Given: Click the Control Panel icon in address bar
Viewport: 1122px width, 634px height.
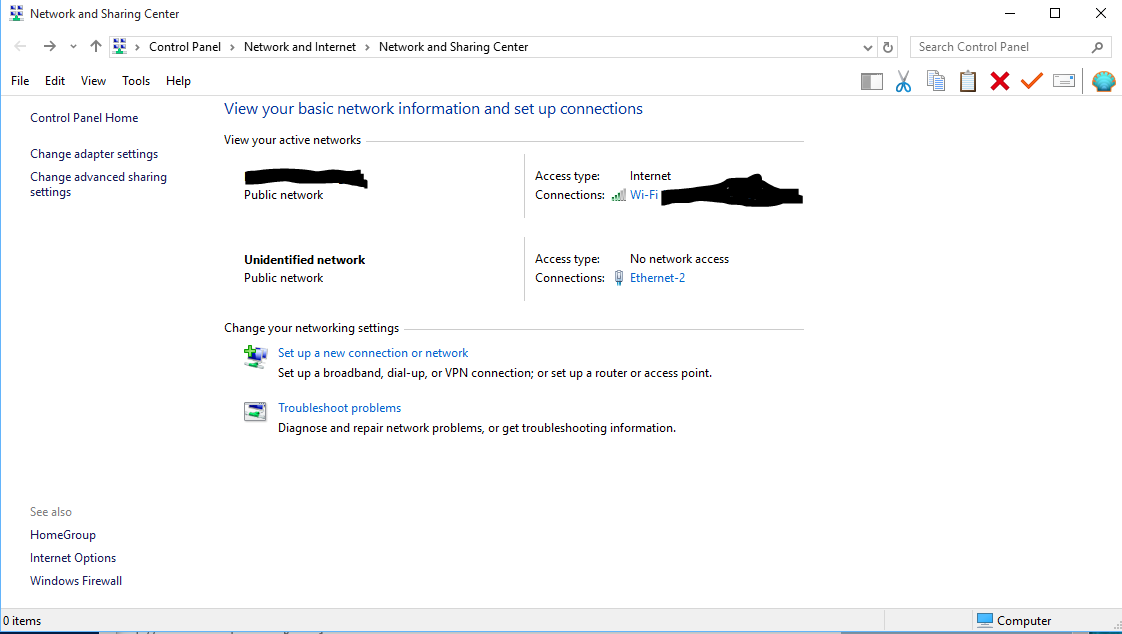Looking at the screenshot, I should [119, 47].
